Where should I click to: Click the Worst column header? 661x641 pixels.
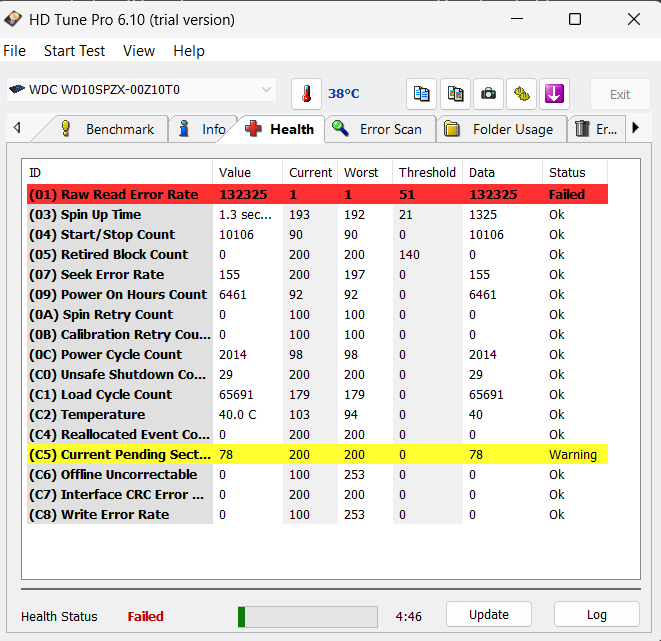pos(365,172)
